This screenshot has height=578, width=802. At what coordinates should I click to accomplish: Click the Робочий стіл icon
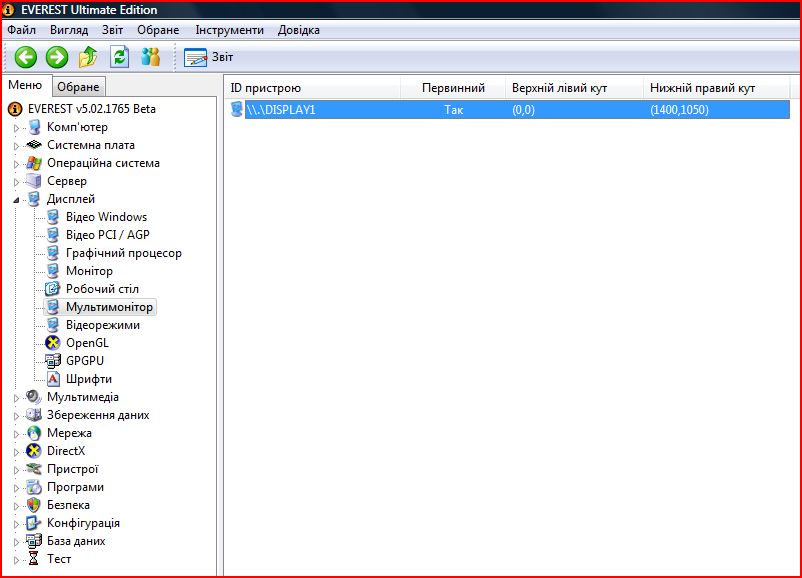[x=53, y=289]
